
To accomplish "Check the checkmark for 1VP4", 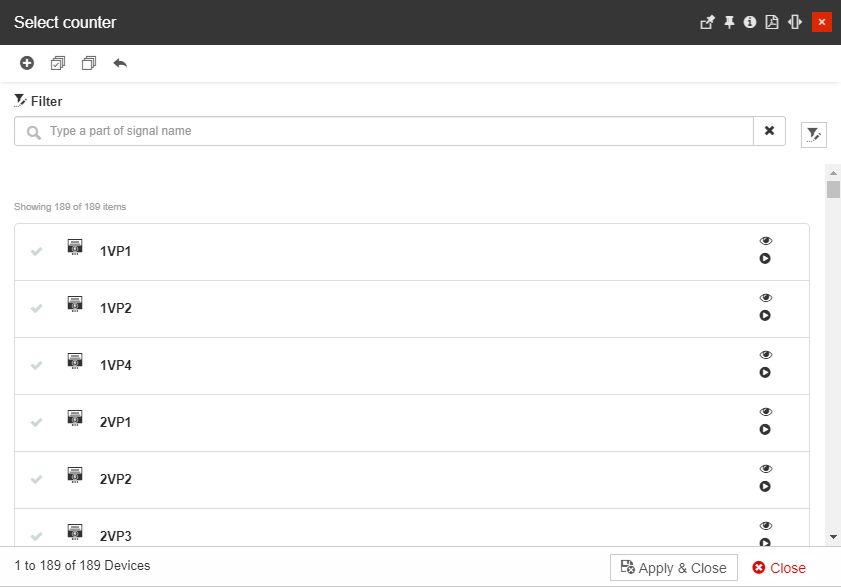I will coord(37,365).
